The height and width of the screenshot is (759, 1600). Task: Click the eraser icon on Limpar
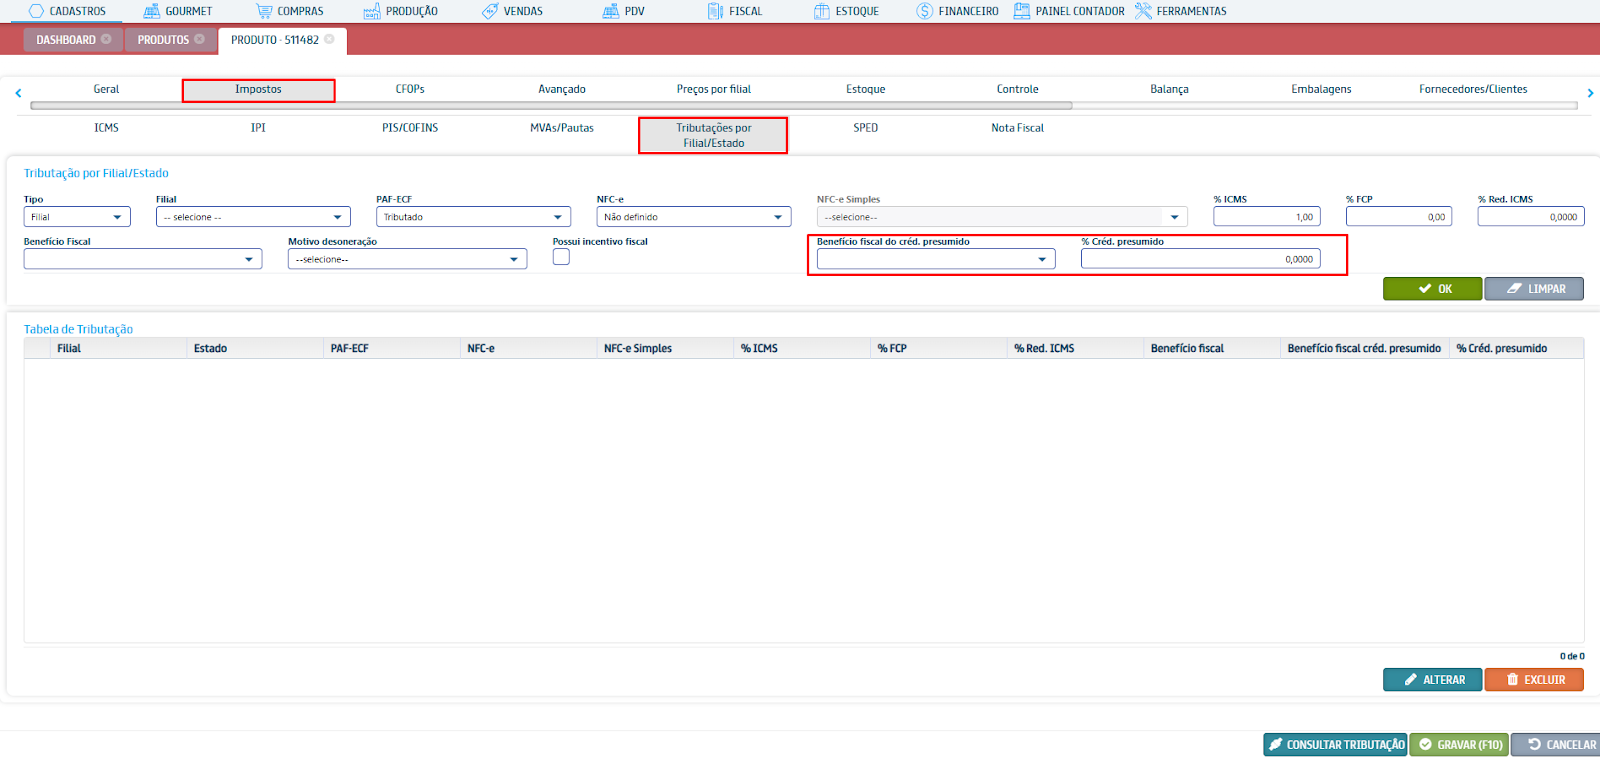tap(1514, 289)
